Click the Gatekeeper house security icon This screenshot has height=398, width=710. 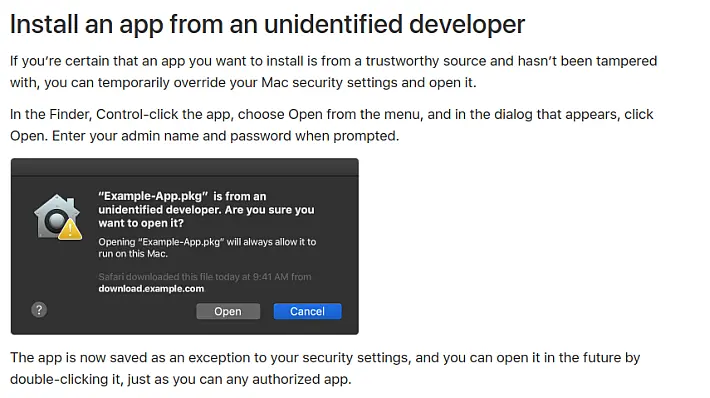point(57,216)
